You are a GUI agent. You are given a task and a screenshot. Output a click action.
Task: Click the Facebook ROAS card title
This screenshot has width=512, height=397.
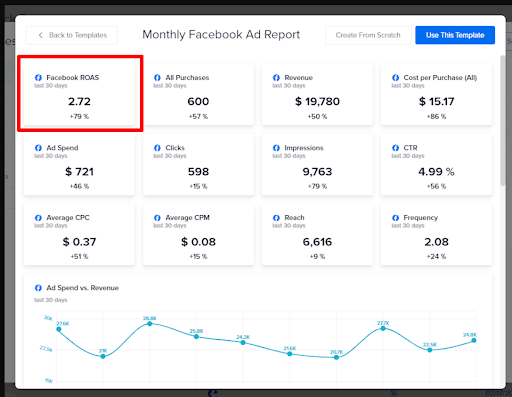pos(73,78)
